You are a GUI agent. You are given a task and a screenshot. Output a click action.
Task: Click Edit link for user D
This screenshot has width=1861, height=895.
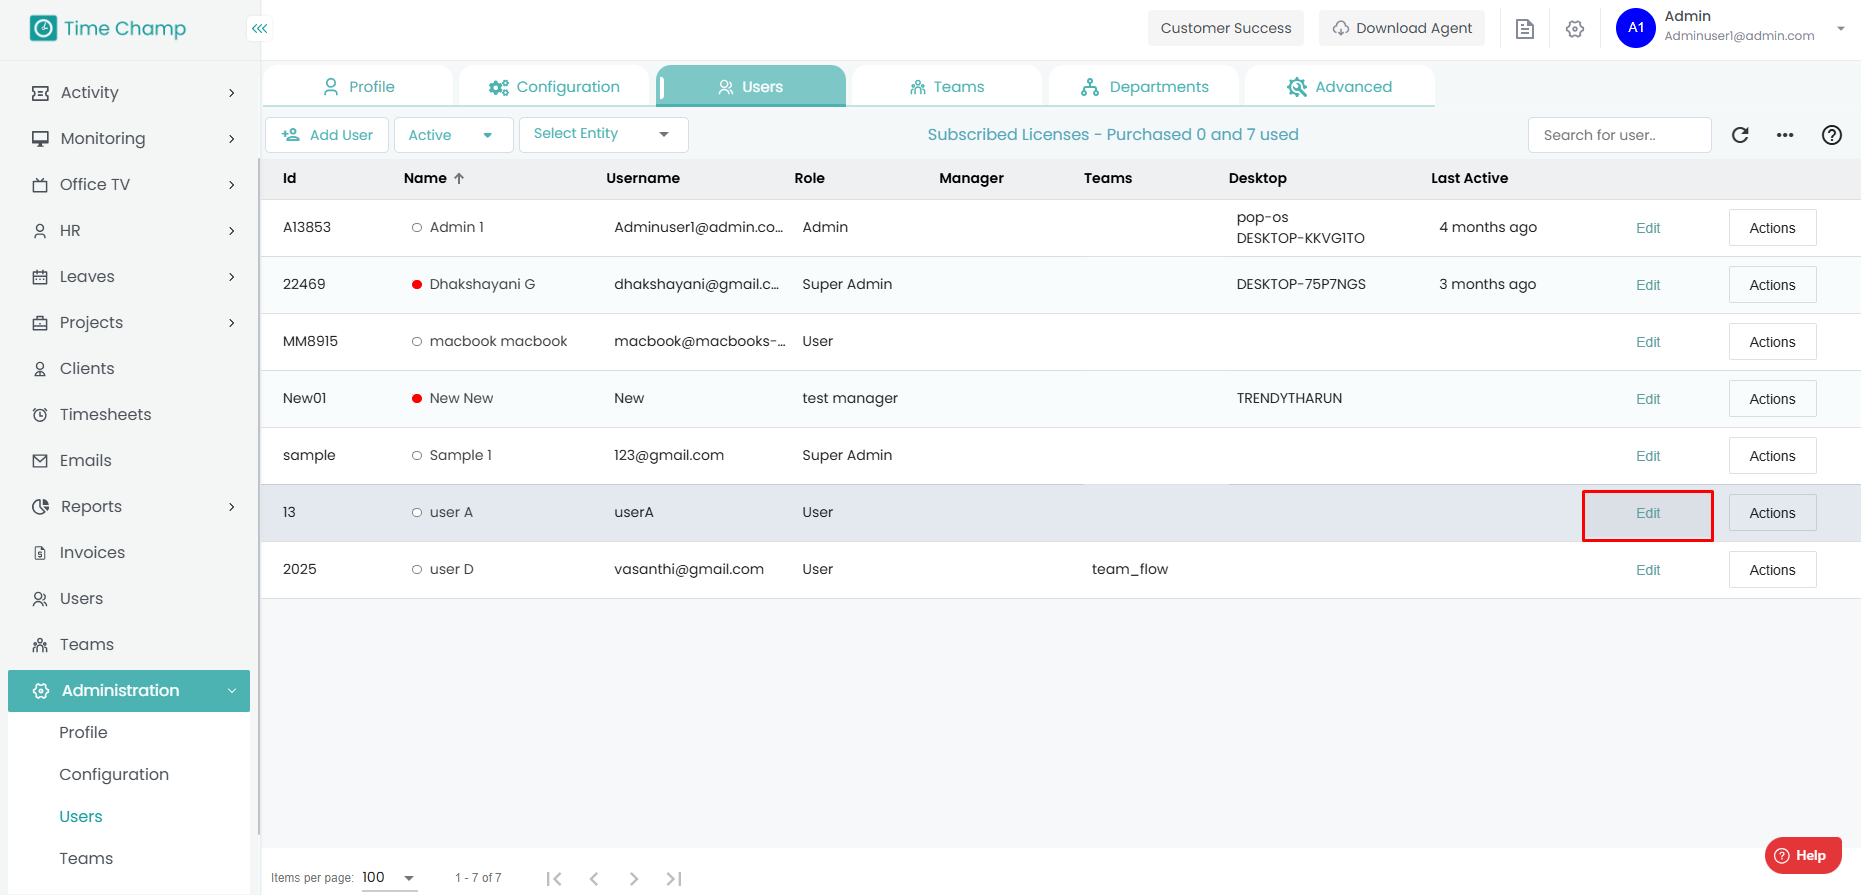(x=1647, y=570)
